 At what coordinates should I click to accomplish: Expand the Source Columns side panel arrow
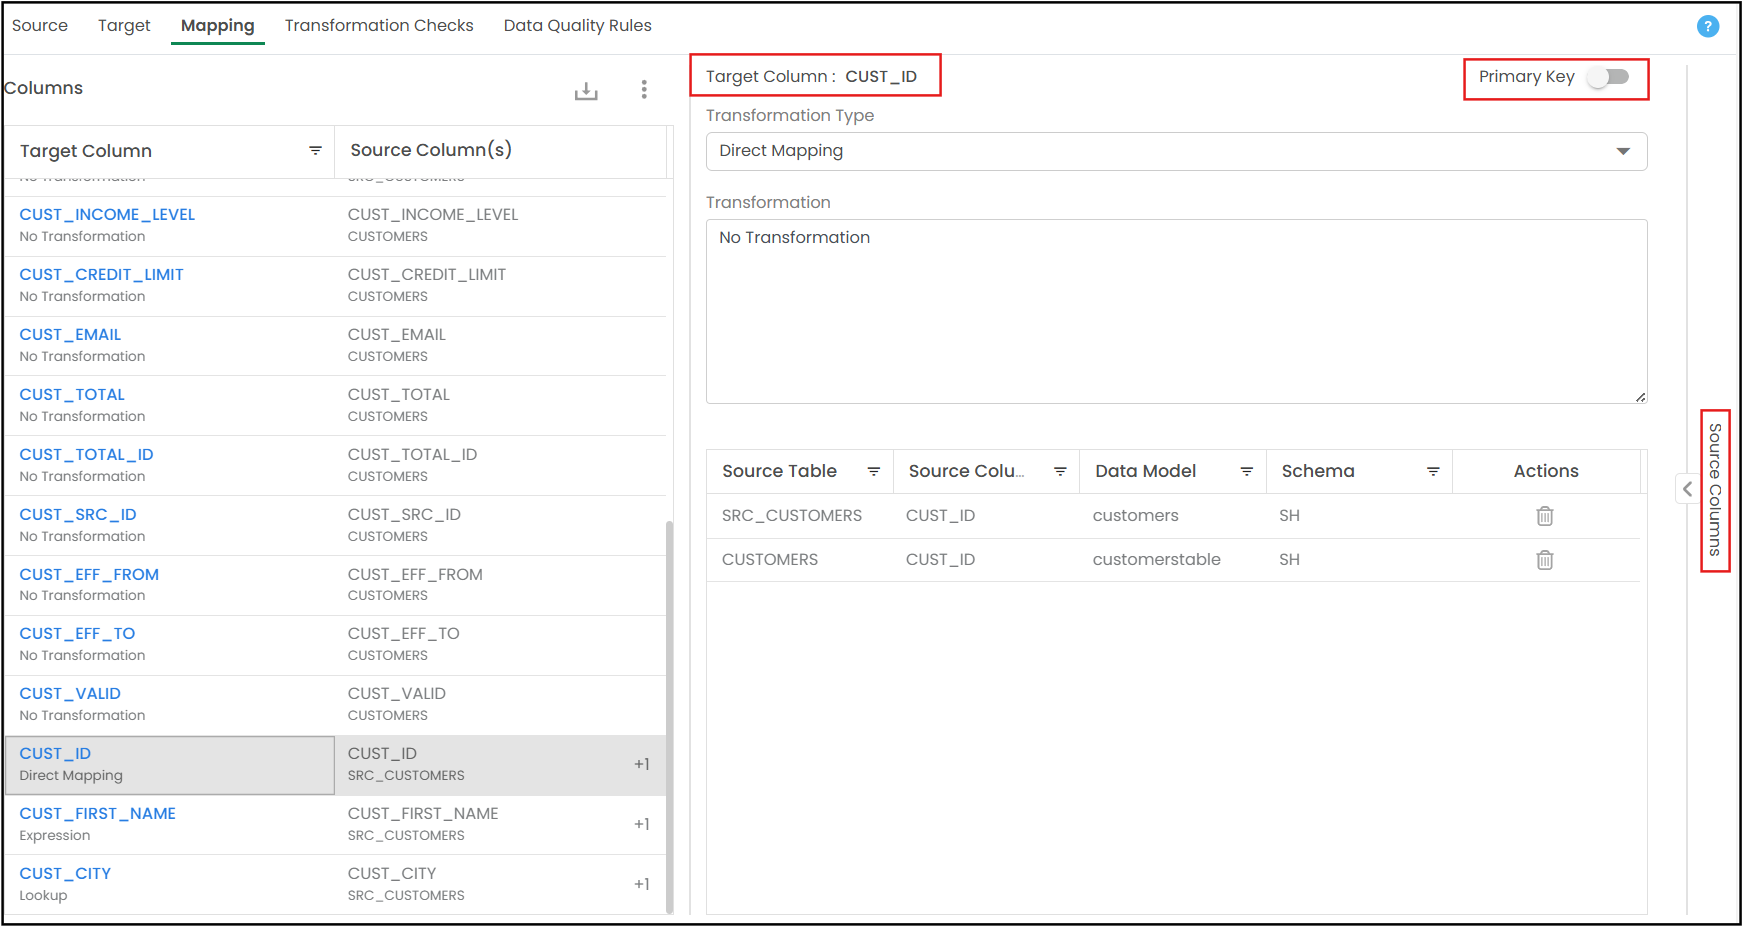[x=1687, y=489]
